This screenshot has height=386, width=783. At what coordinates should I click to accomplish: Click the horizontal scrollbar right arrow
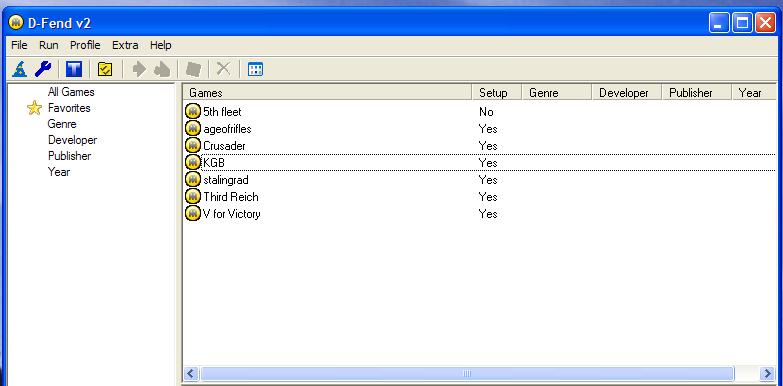tap(767, 374)
